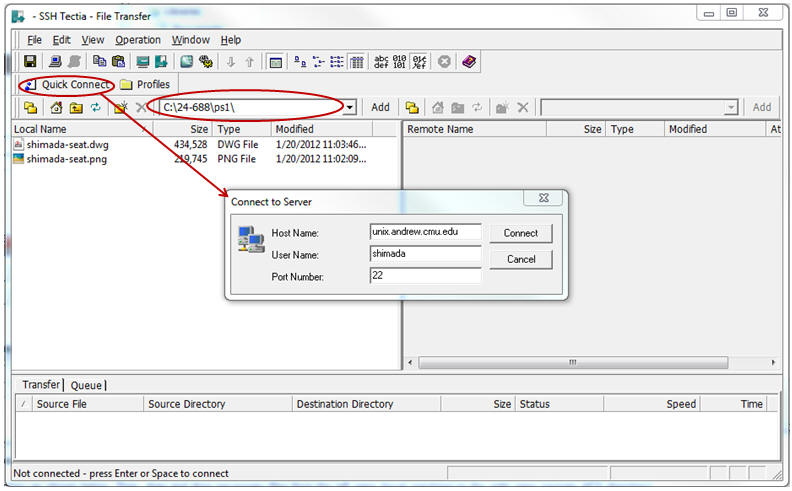Sort by Local Name column header
The height and width of the screenshot is (491, 792).
[x=82, y=129]
